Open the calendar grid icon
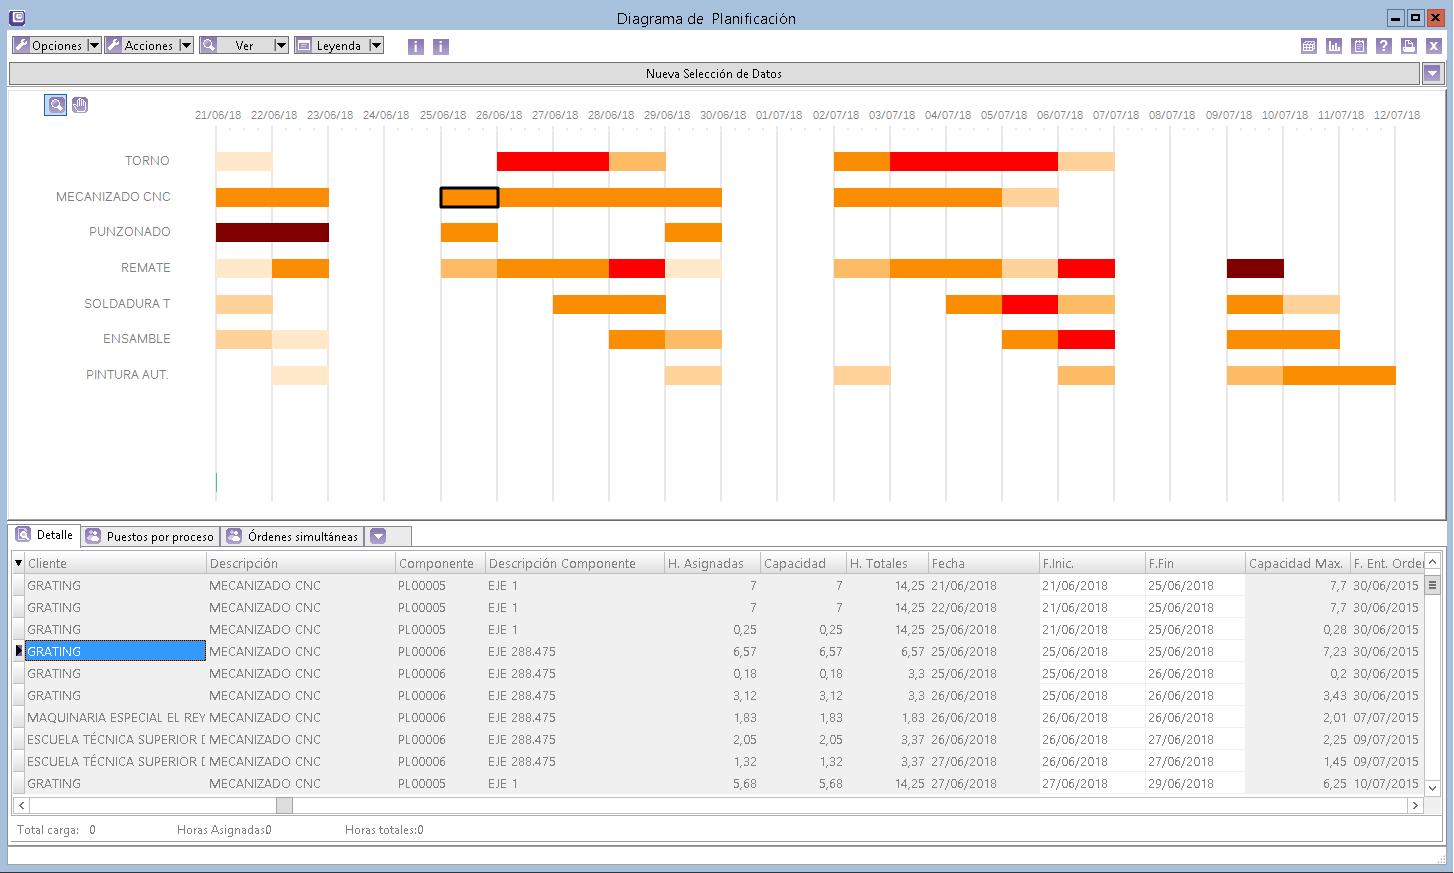1454x873 pixels. [1309, 46]
